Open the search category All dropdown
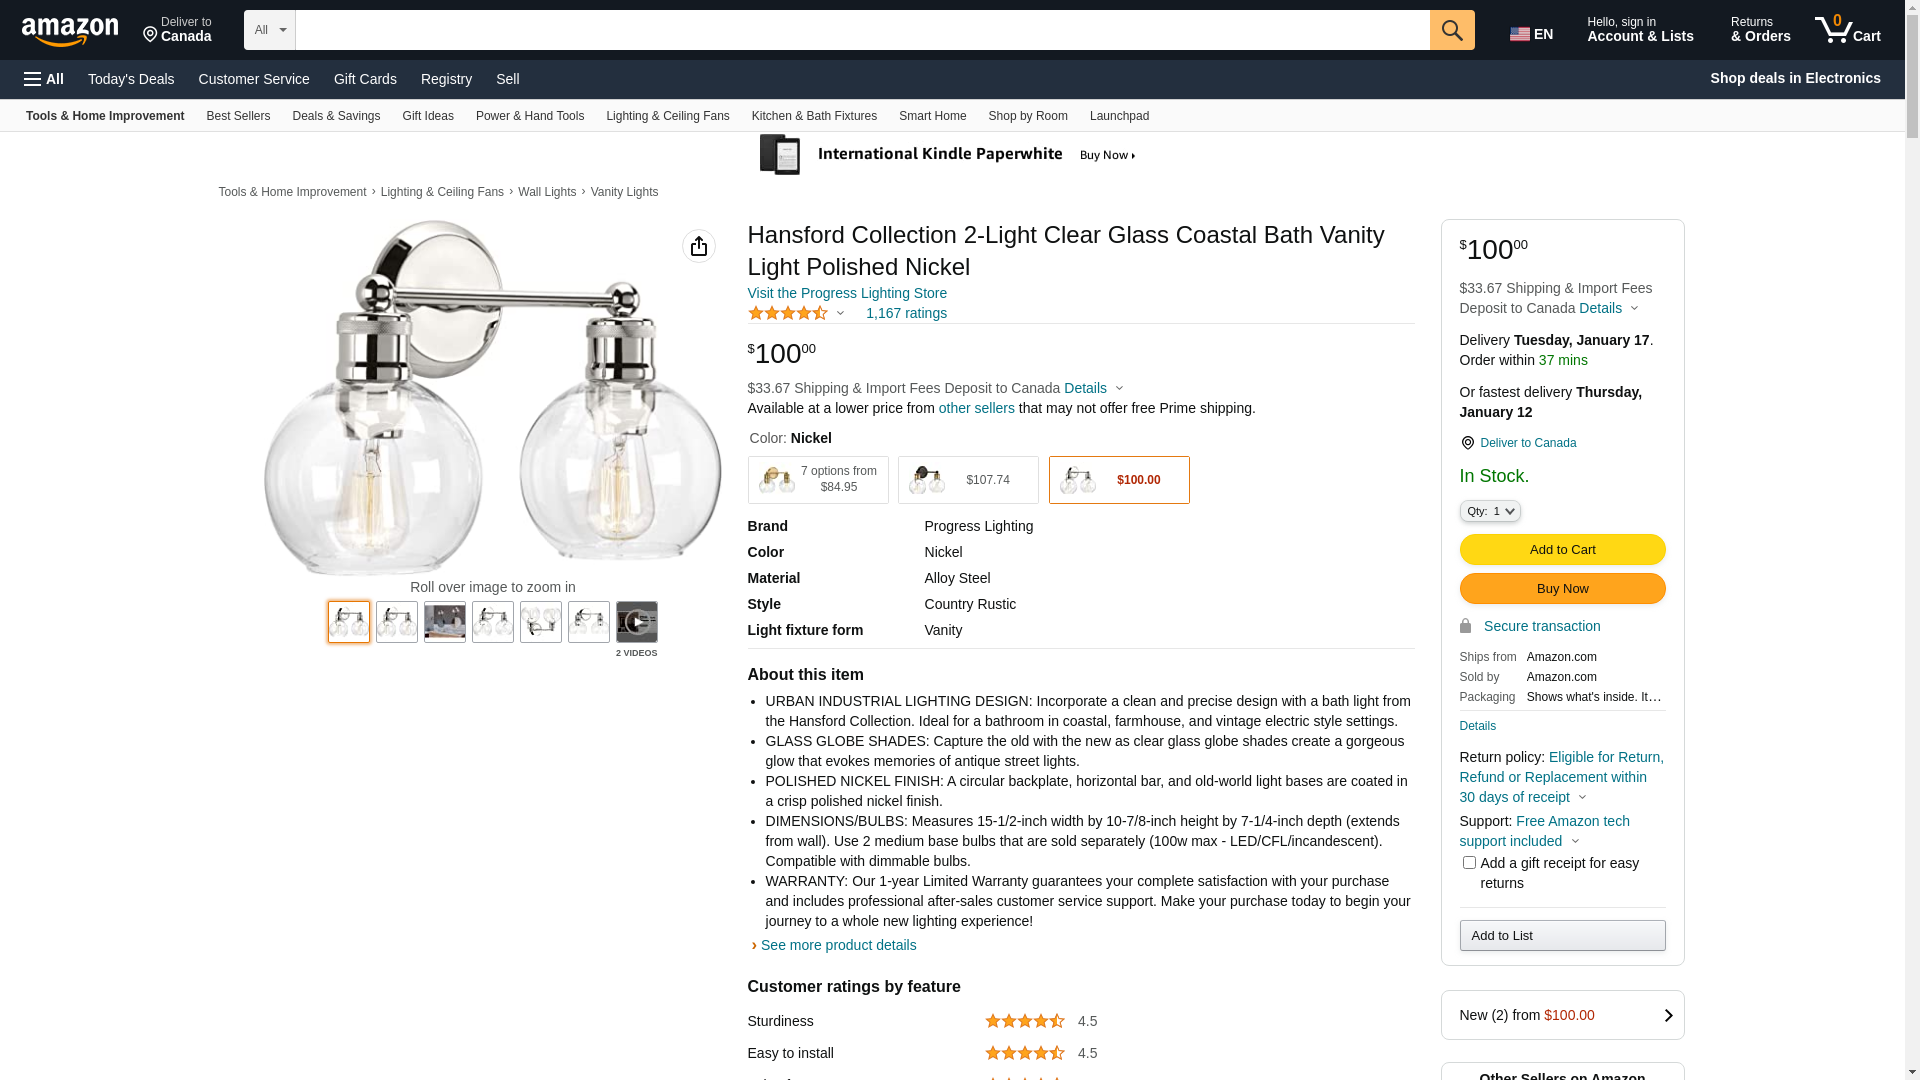The width and height of the screenshot is (1920, 1080). (270, 30)
